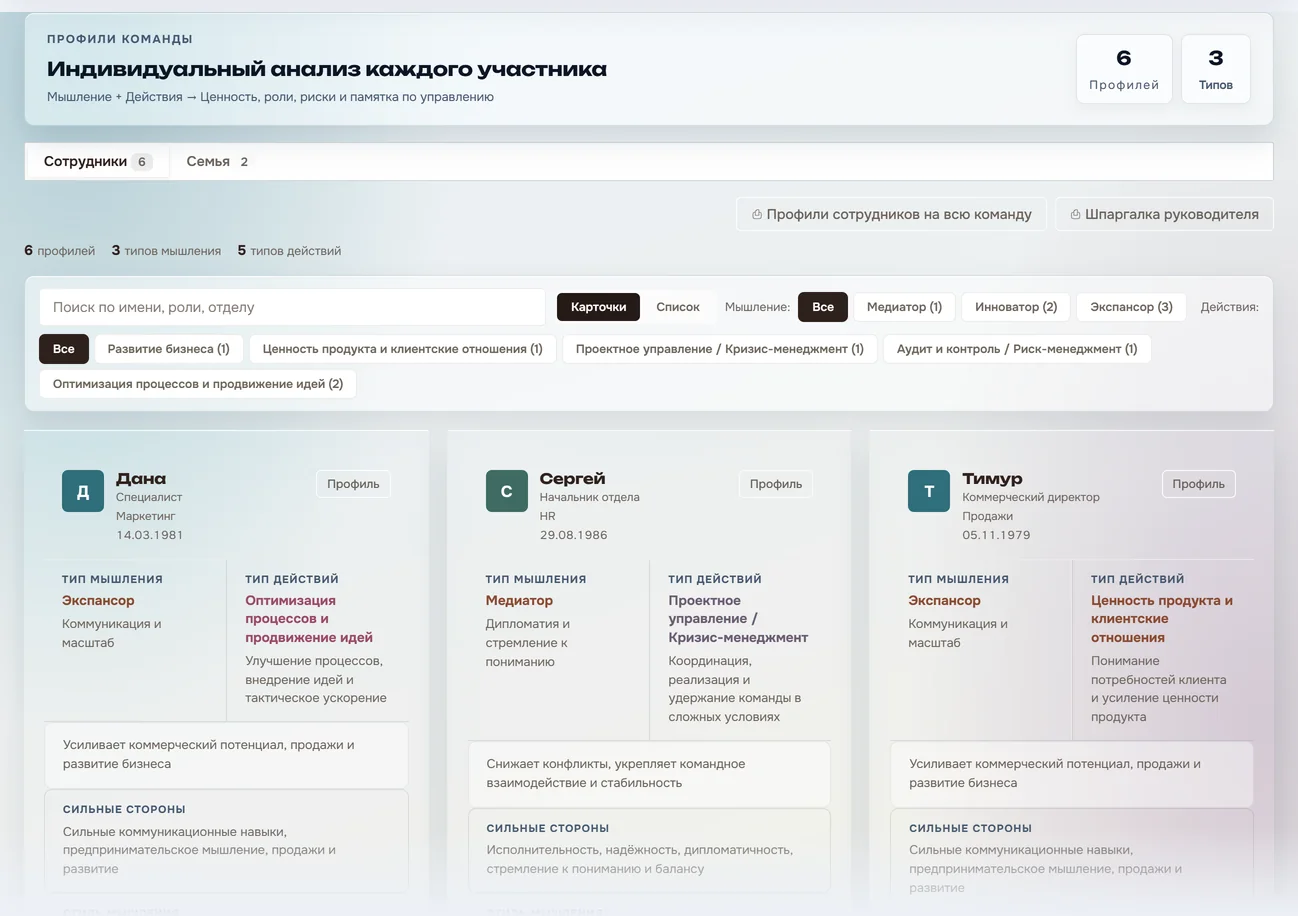Click the heading Индивидуальный анализ каждого участника

327,69
